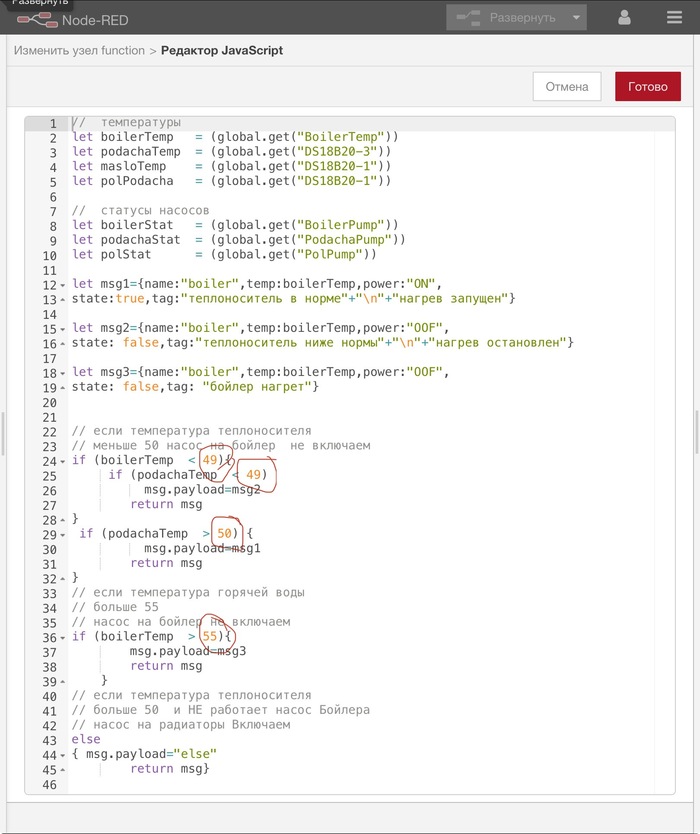This screenshot has width=700, height=834.
Task: Click the Node-RED logo icon
Action: (37, 20)
